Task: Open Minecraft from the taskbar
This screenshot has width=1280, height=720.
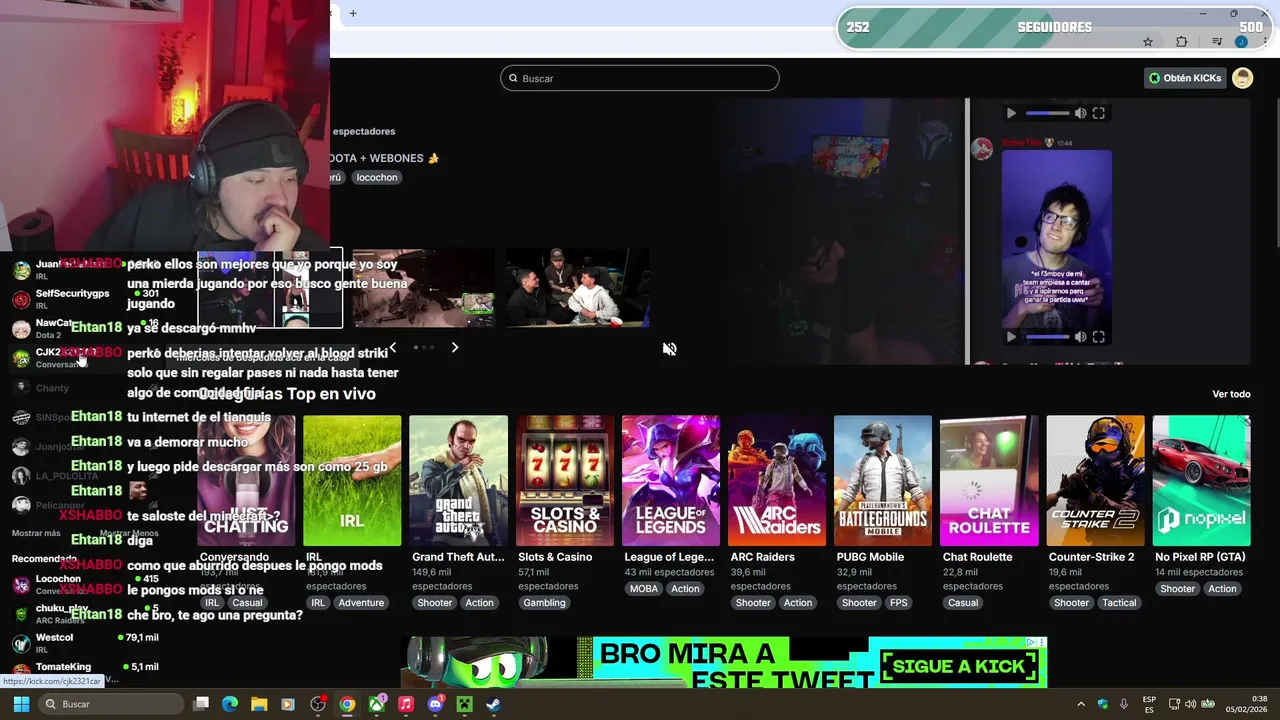Action: (x=464, y=704)
